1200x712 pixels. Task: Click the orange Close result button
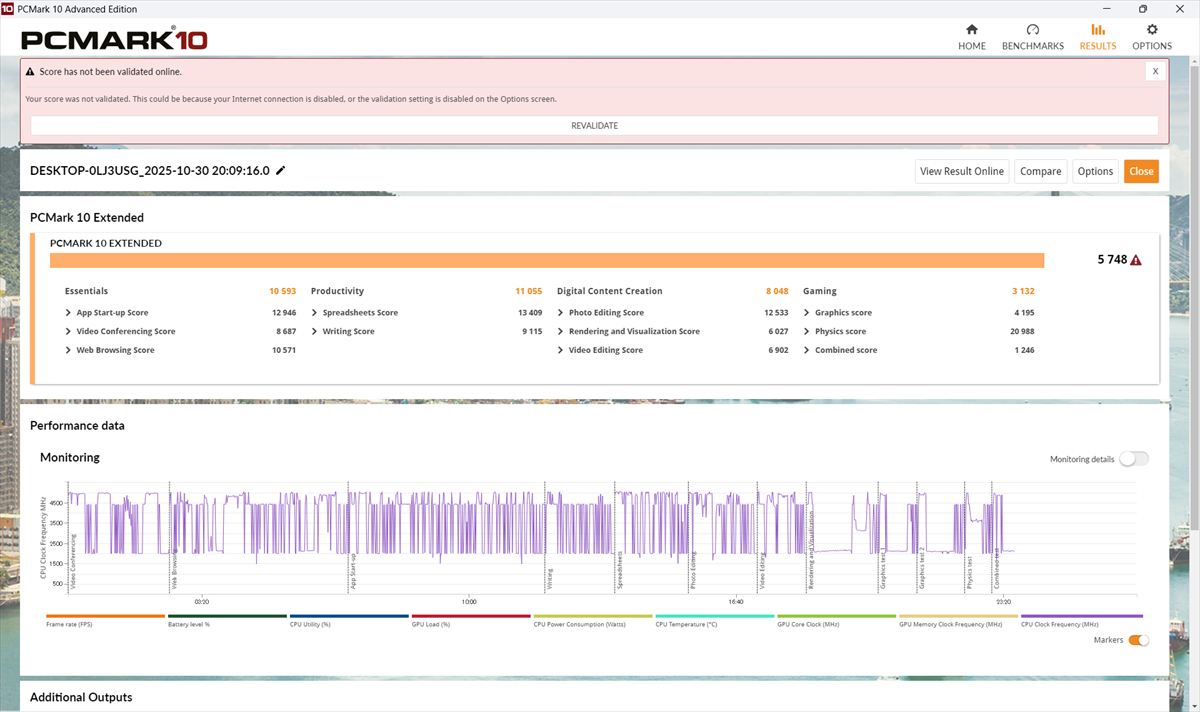(1141, 171)
